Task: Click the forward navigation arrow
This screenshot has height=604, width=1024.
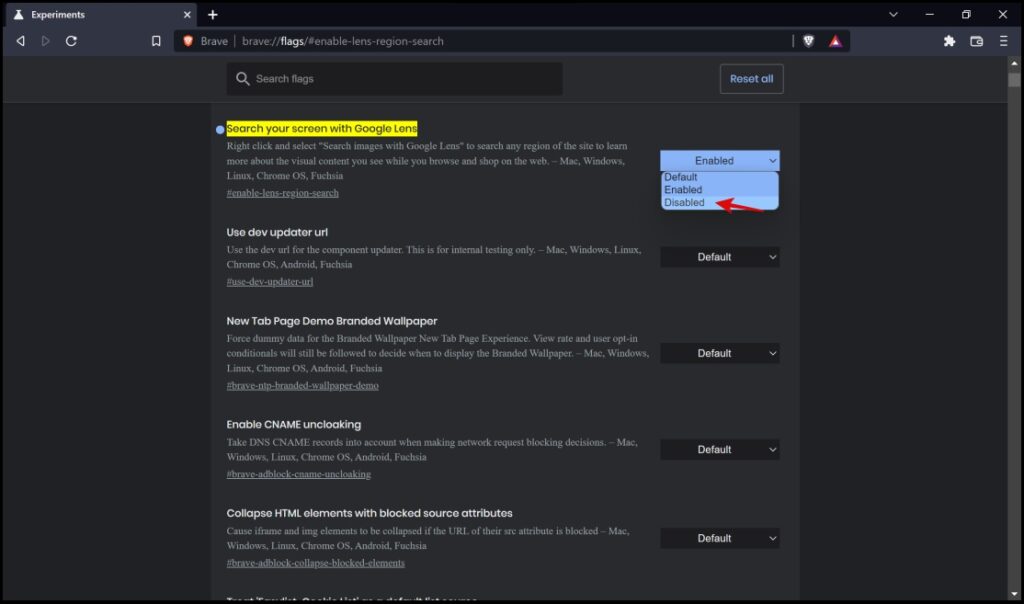Action: click(x=45, y=41)
